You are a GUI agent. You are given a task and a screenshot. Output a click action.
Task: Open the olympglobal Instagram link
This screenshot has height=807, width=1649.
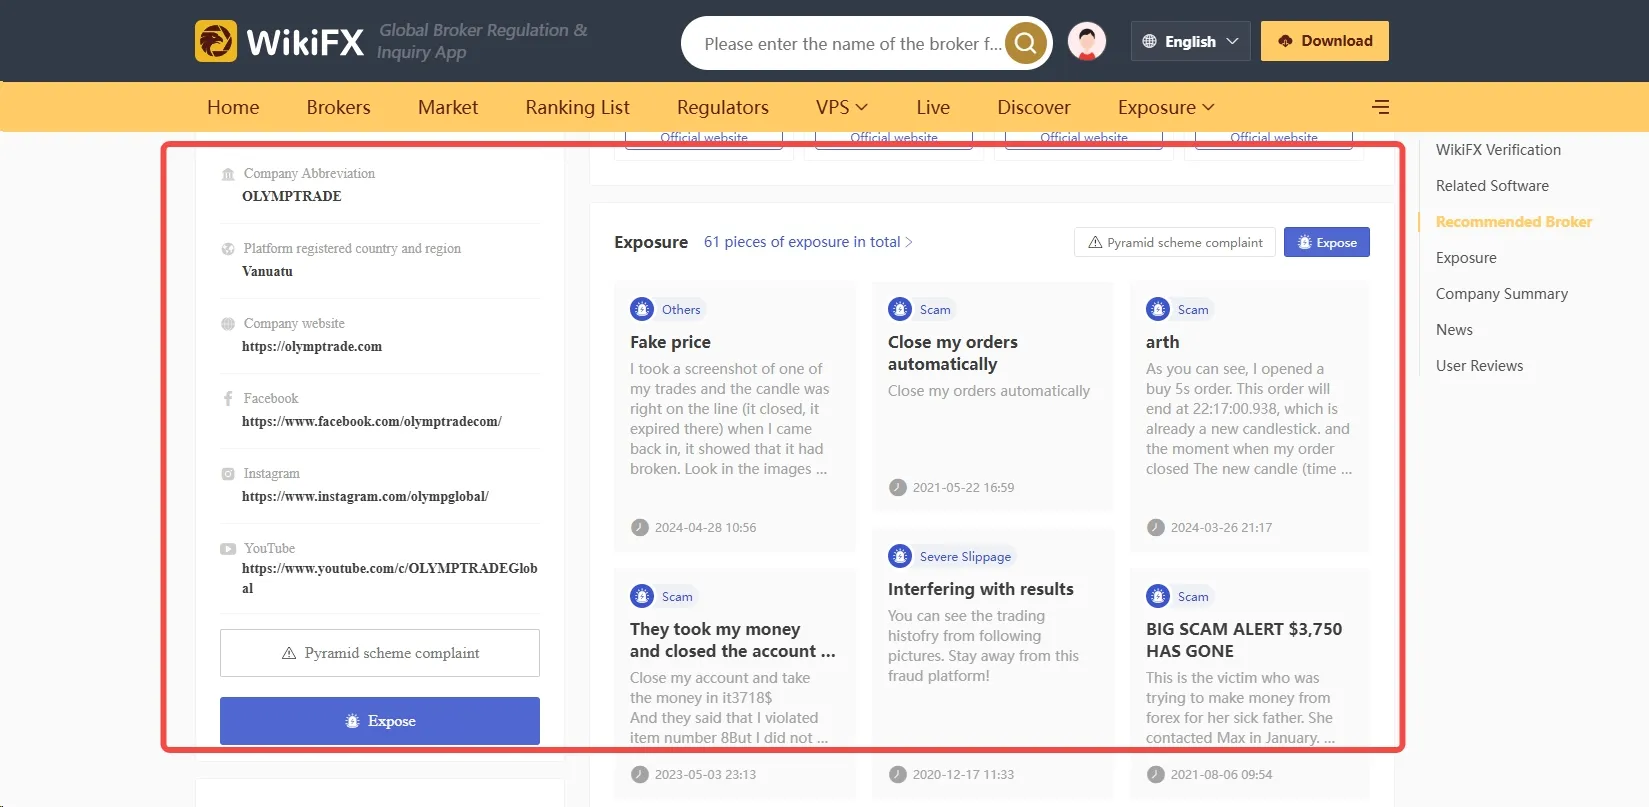click(365, 497)
